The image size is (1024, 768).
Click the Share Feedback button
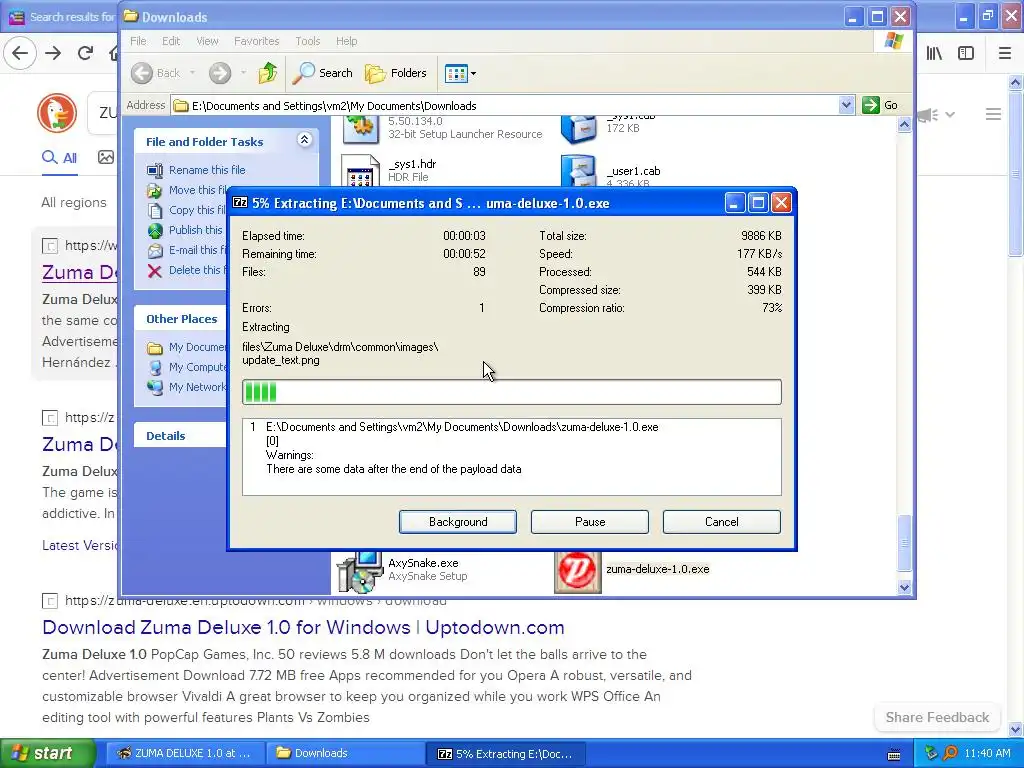(937, 717)
